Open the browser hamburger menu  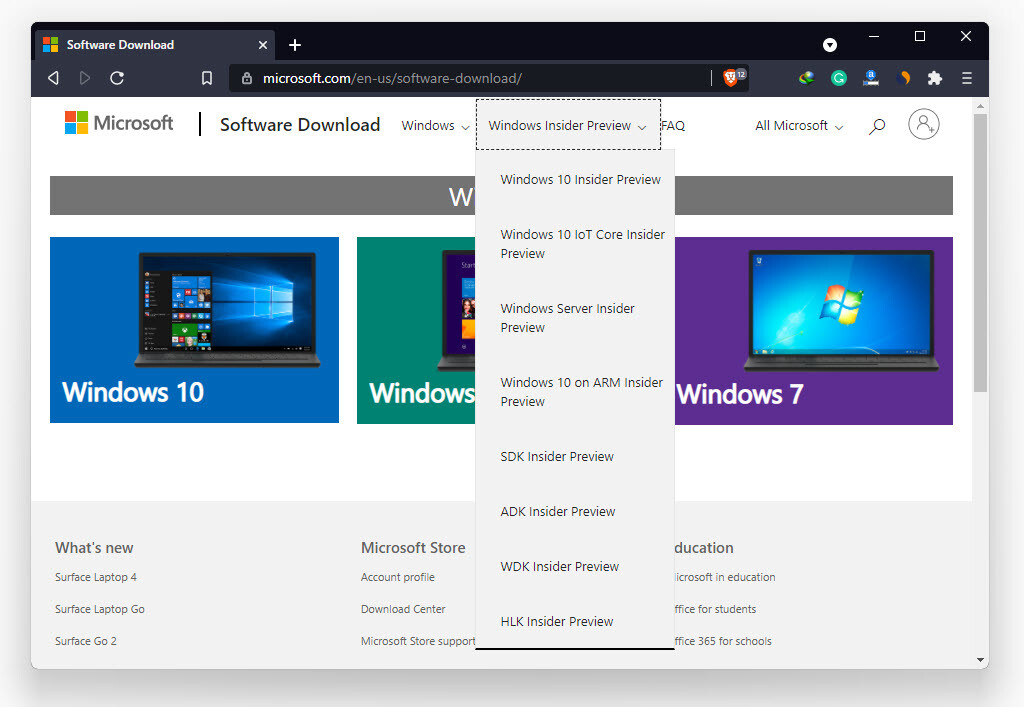(x=967, y=78)
